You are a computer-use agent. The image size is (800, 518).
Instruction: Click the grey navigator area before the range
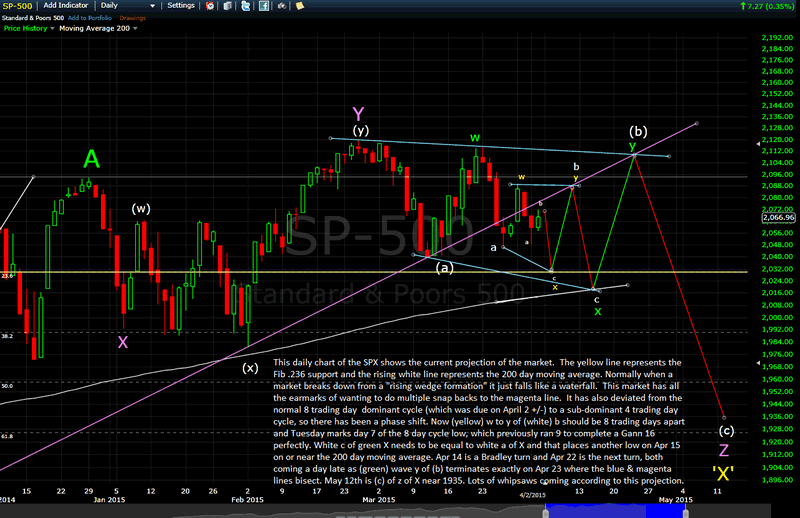tap(270, 511)
